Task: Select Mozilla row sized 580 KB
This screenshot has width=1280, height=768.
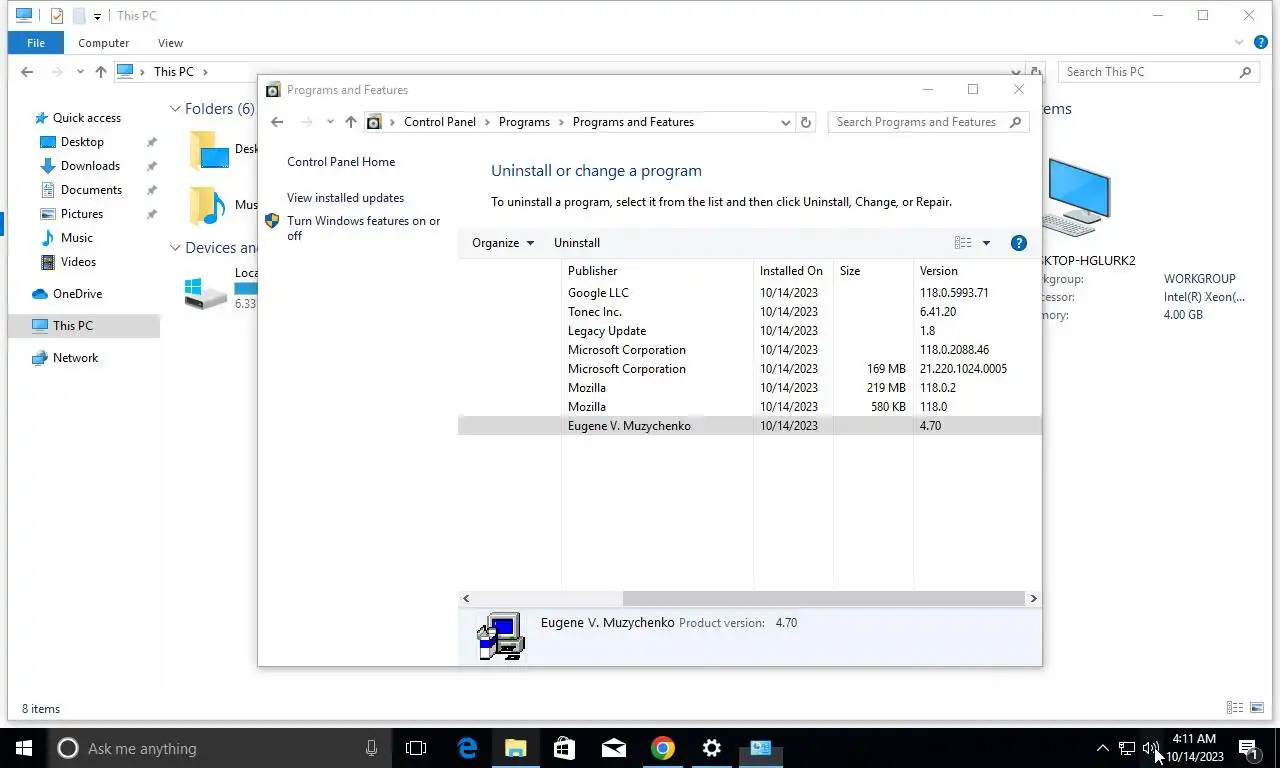Action: click(749, 407)
